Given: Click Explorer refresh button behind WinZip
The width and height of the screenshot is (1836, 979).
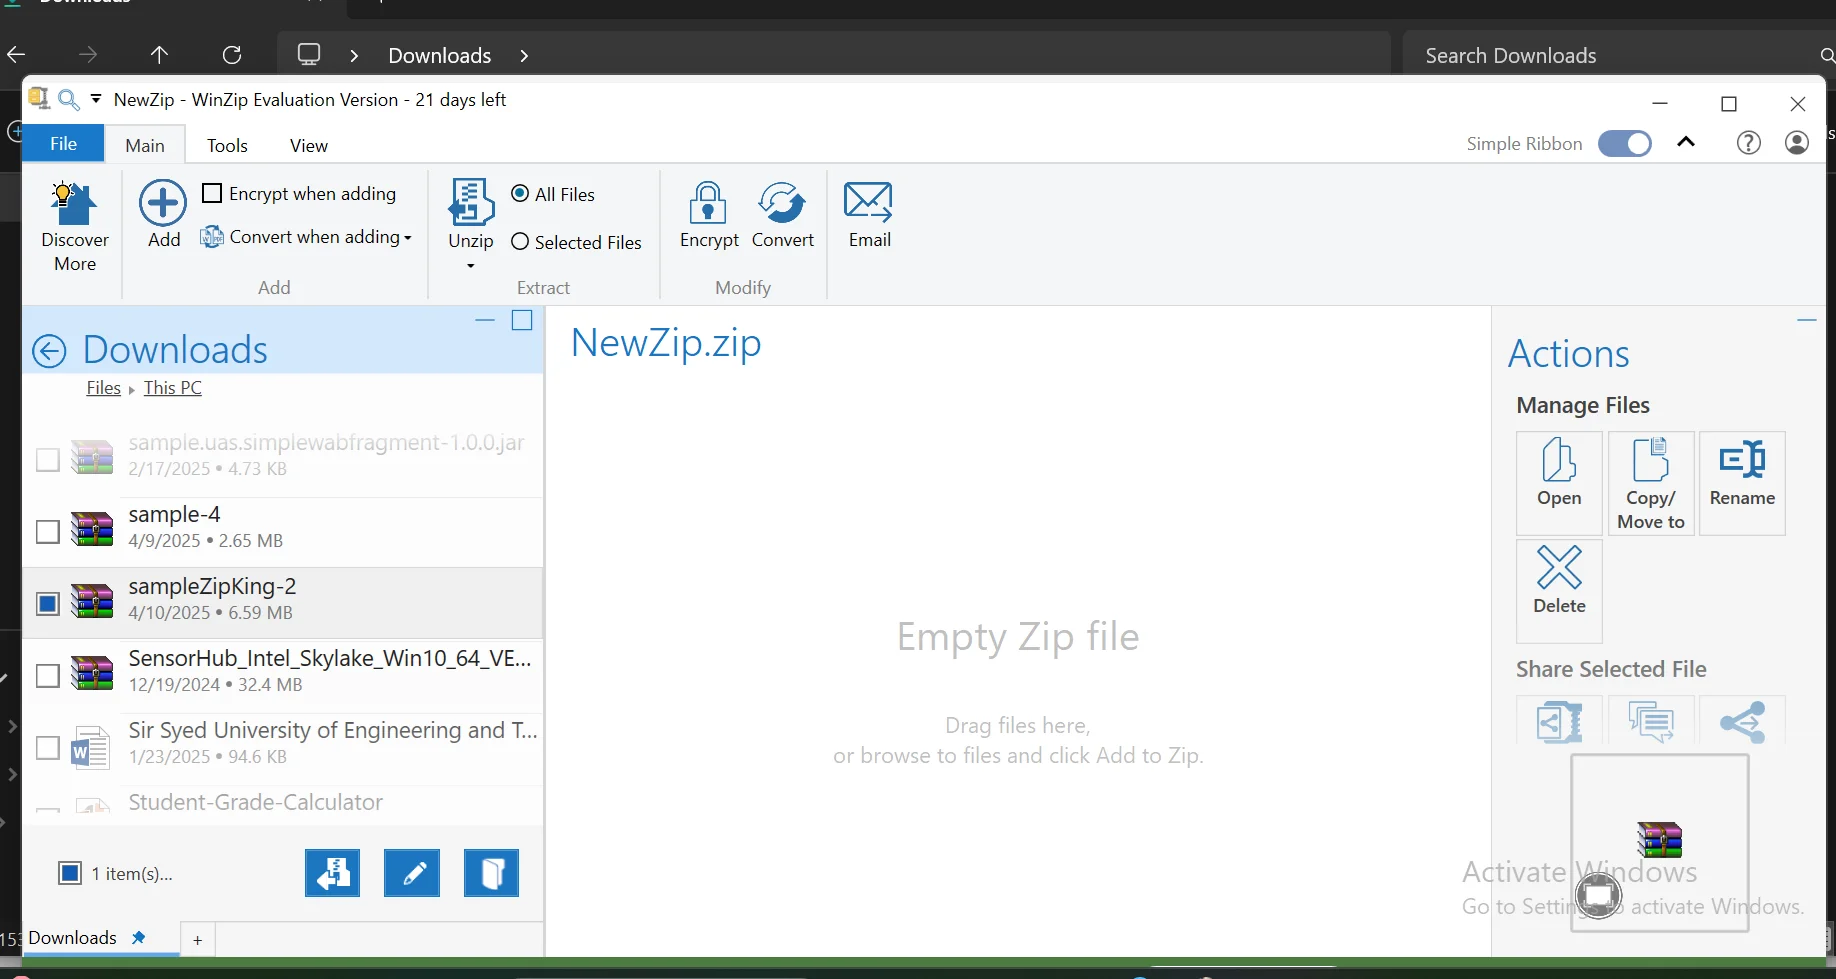Looking at the screenshot, I should tap(232, 55).
